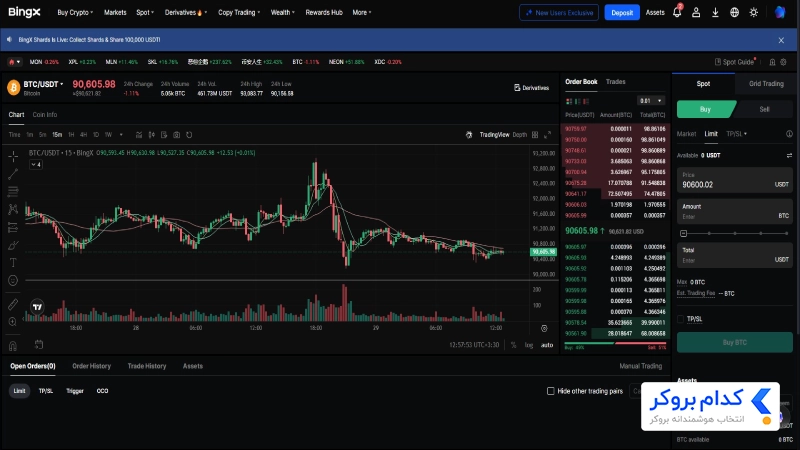Open the user profile icon
Viewport: 800px width, 450px height.
click(696, 13)
